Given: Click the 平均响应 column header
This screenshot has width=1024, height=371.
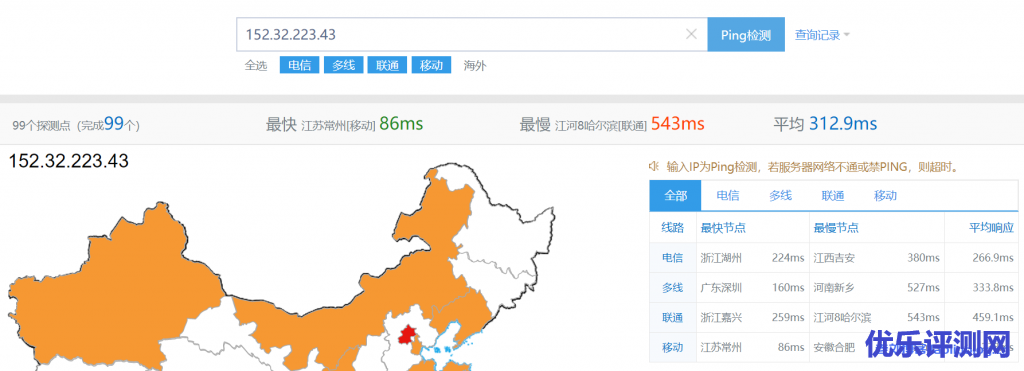Looking at the screenshot, I should click(x=991, y=228).
